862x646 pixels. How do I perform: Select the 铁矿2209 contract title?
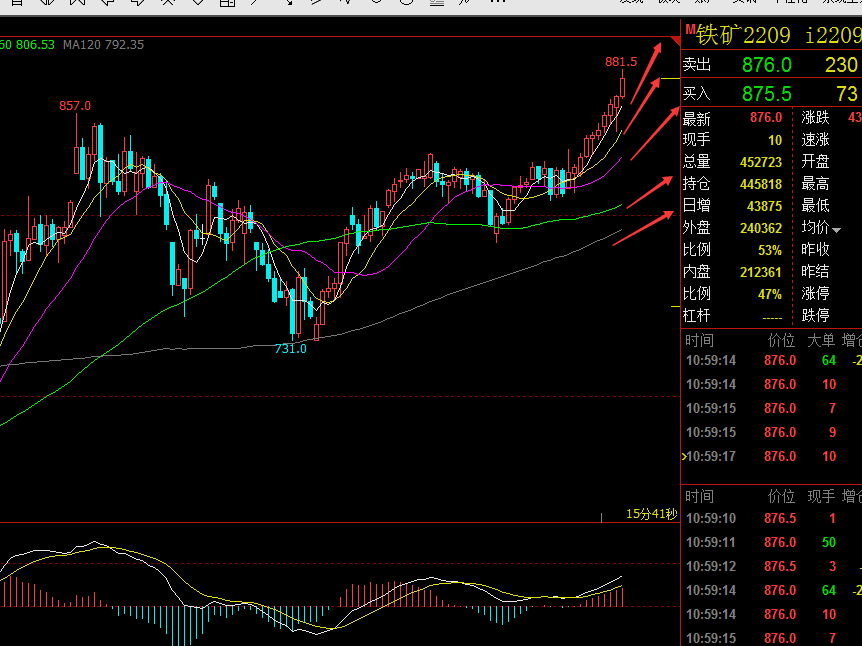click(x=743, y=35)
